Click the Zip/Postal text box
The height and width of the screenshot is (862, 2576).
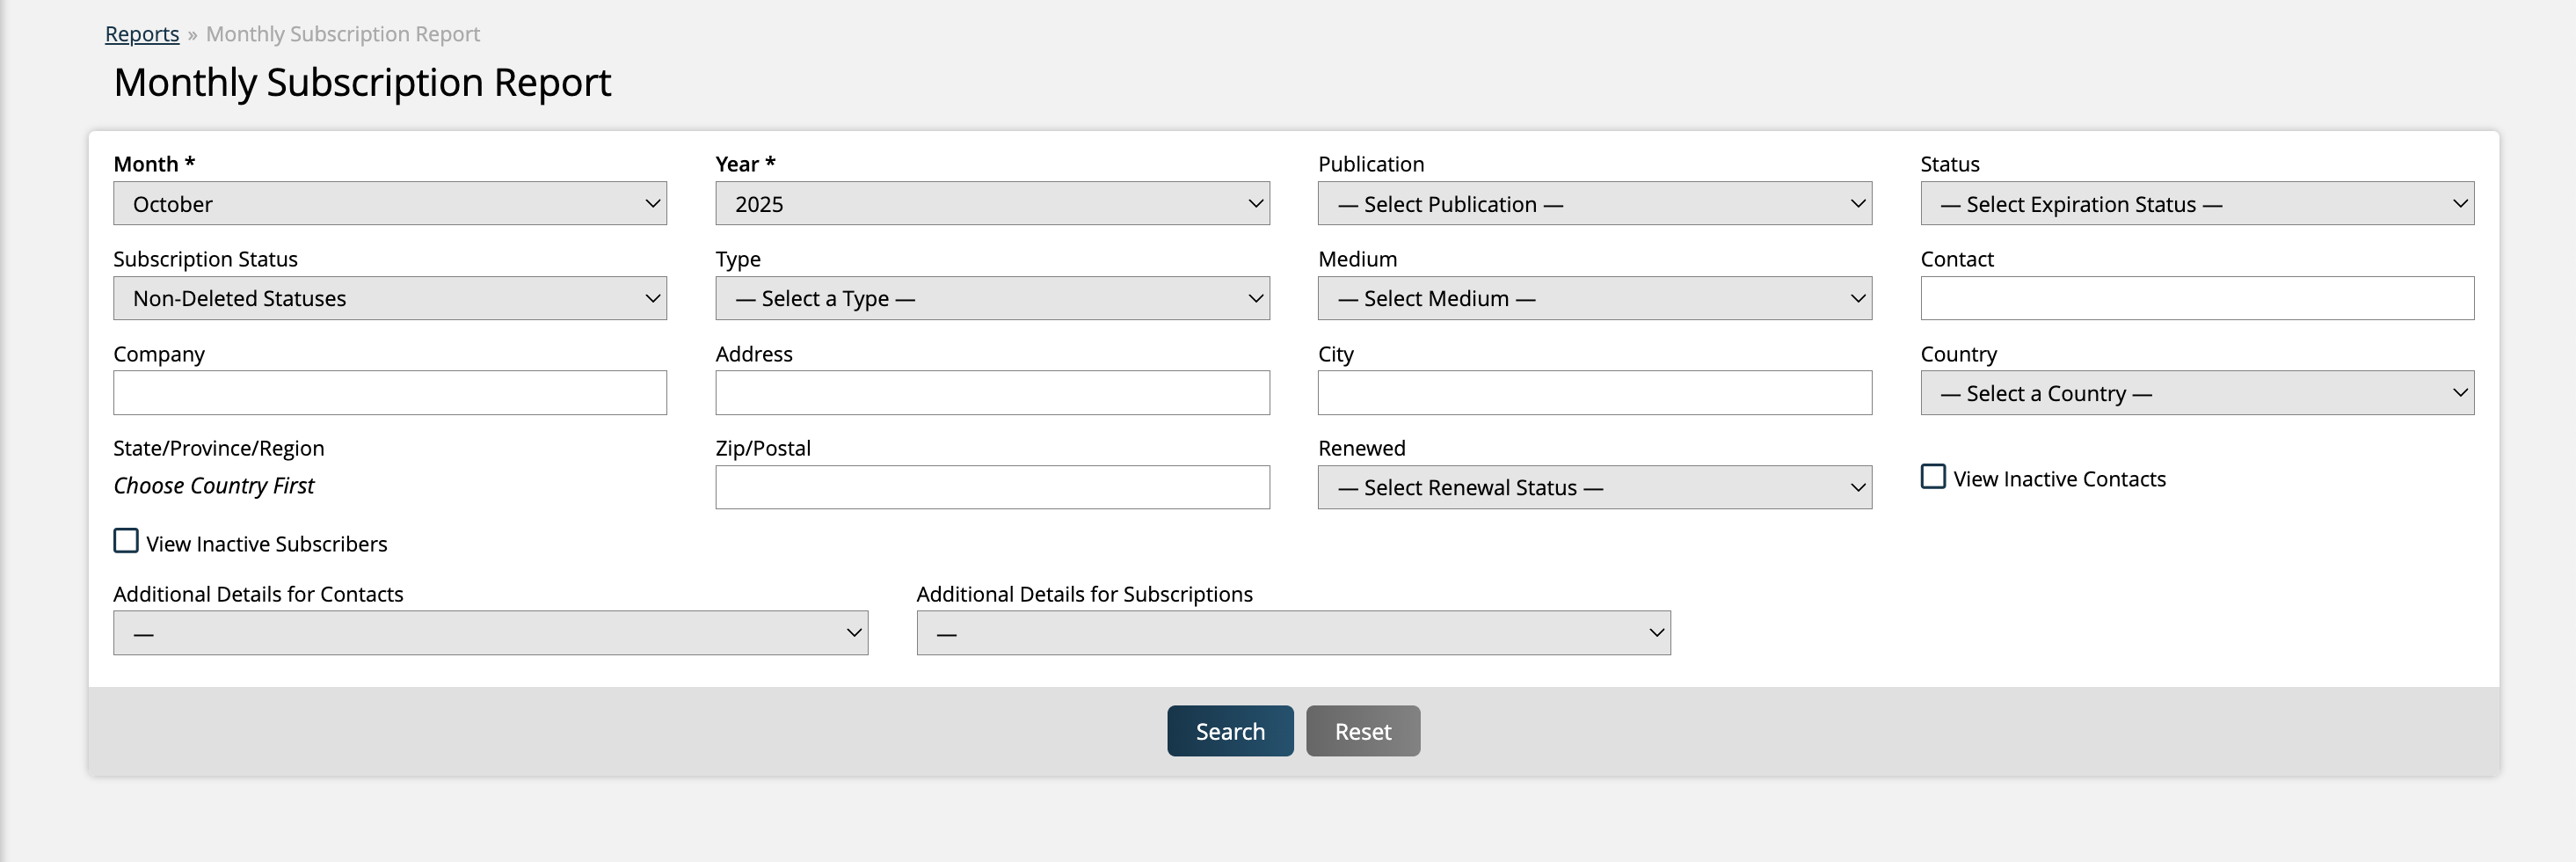tap(991, 487)
